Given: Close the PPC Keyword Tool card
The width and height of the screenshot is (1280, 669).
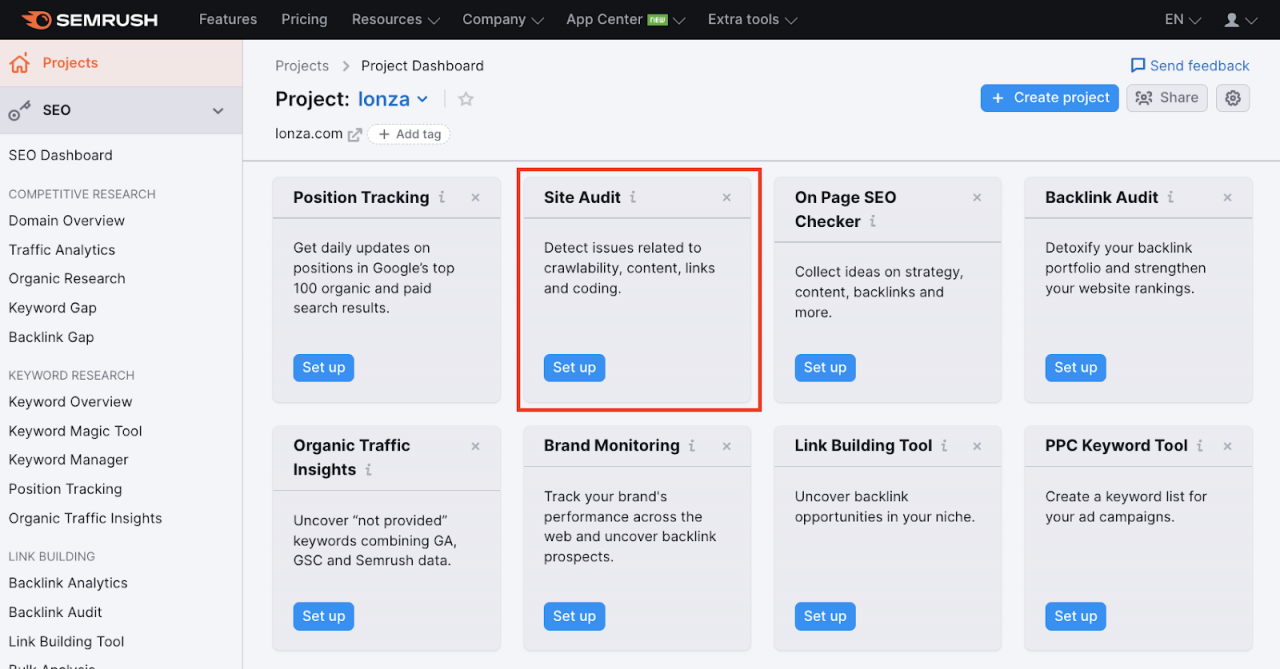Looking at the screenshot, I should [1228, 446].
